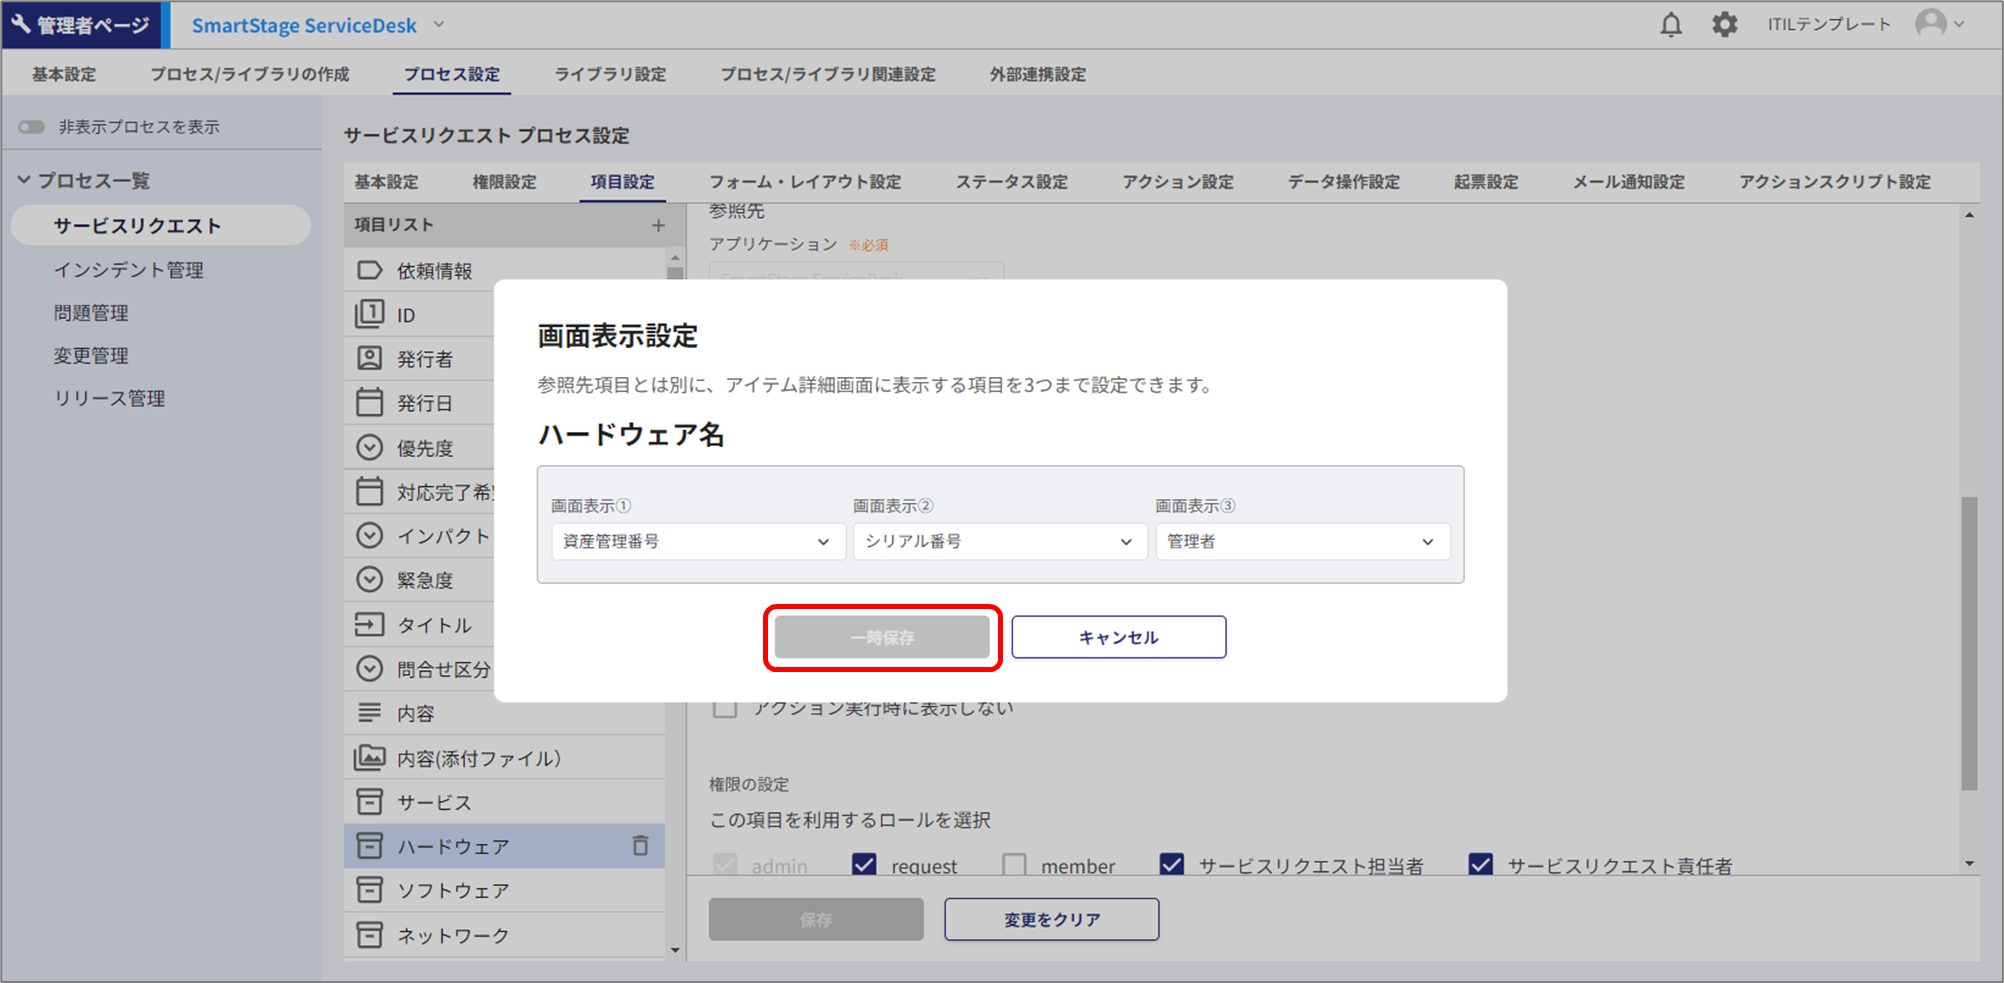Click the plus icon in 項目リスト header
This screenshot has width=2004, height=983.
[x=658, y=226]
